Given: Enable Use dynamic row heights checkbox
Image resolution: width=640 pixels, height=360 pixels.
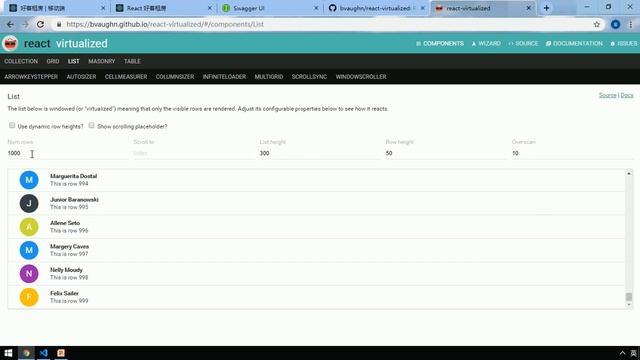Looking at the screenshot, I should pos(12,125).
